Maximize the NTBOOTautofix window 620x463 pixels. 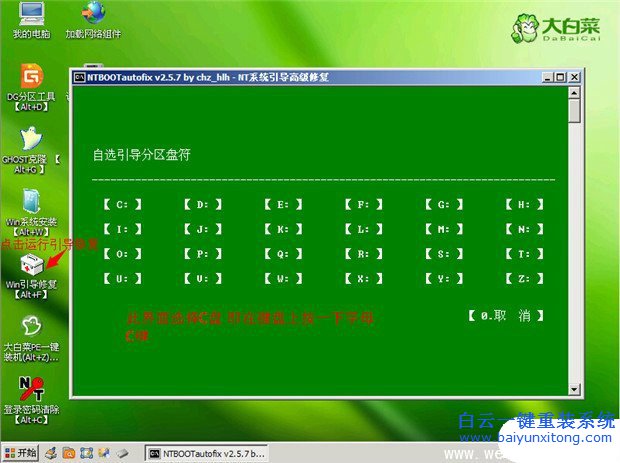click(x=560, y=77)
